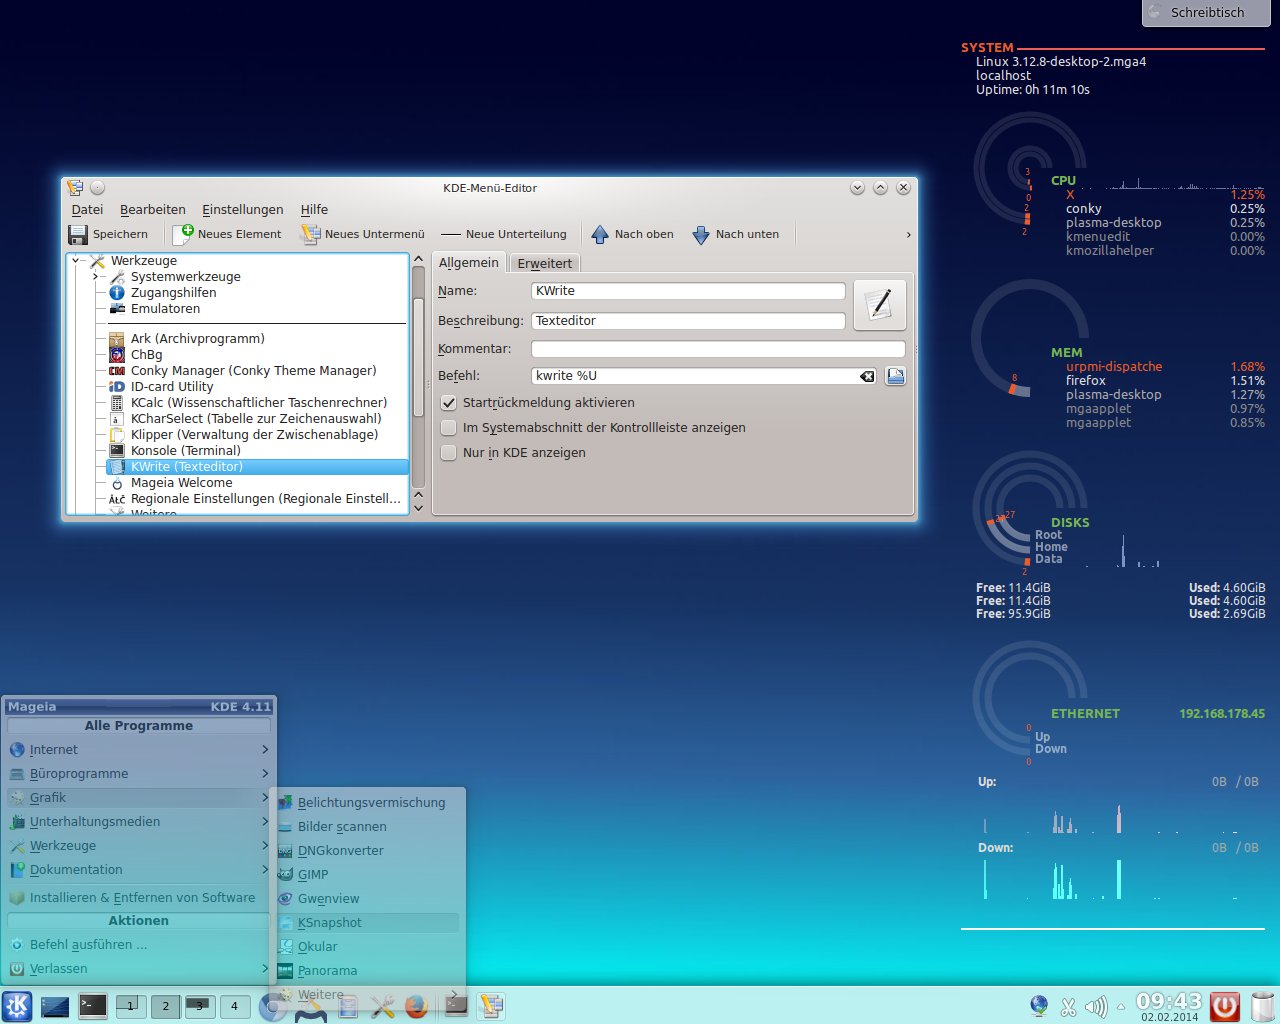Click the tree scrollbar down arrow
The height and width of the screenshot is (1024, 1280).
click(x=418, y=508)
